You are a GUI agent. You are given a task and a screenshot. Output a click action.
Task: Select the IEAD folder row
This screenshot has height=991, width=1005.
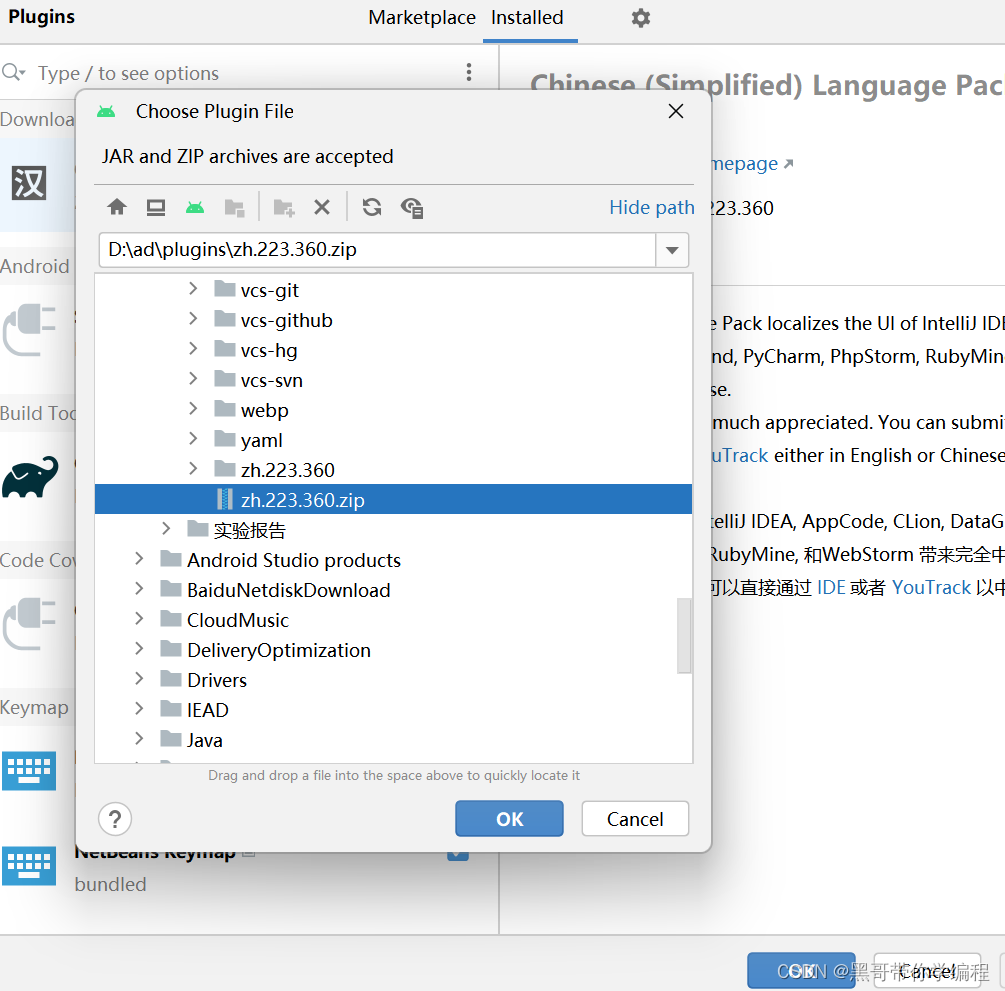[x=394, y=709]
